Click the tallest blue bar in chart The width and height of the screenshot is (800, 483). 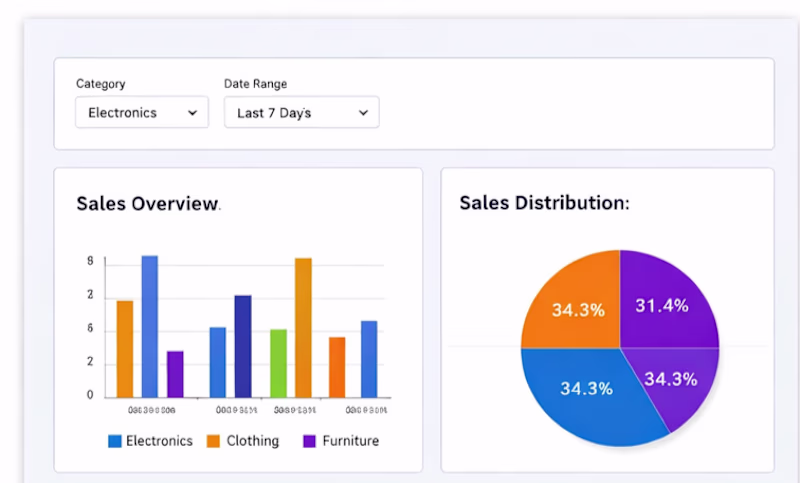tap(149, 325)
